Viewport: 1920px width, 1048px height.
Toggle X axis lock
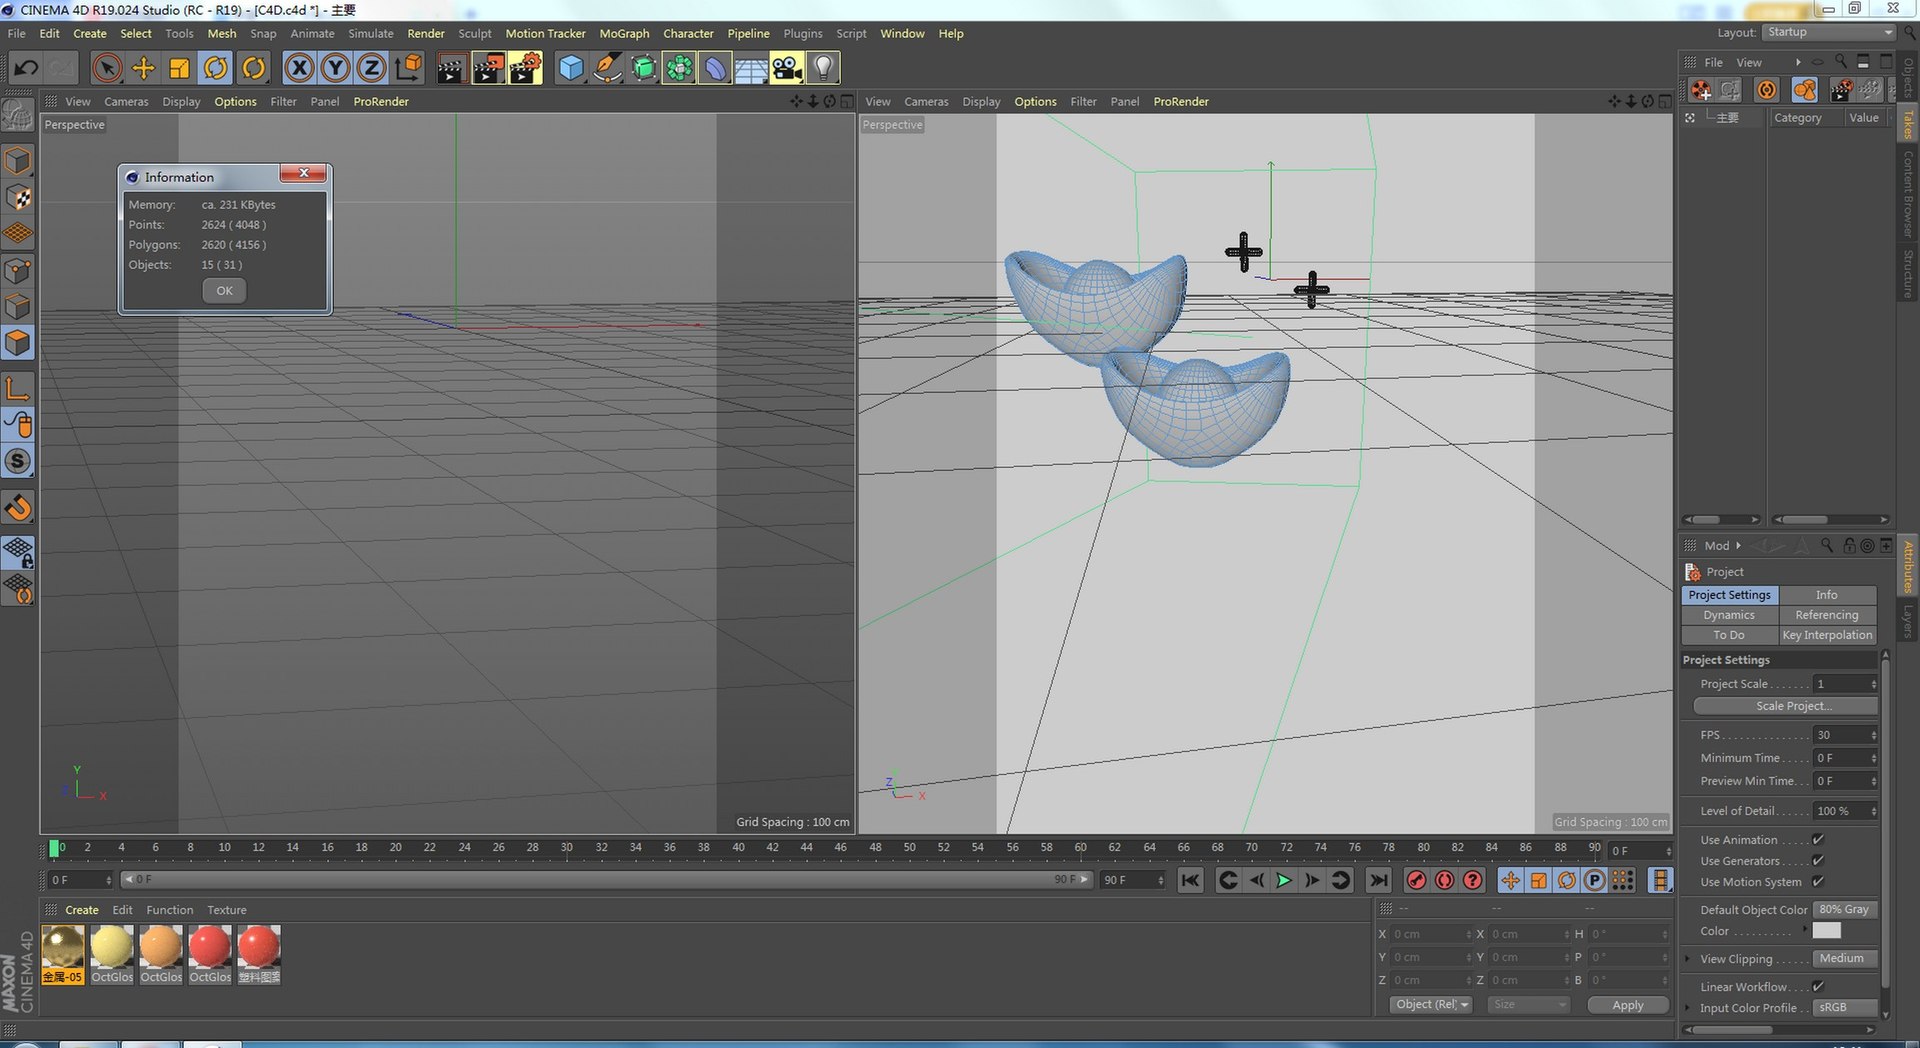[299, 68]
